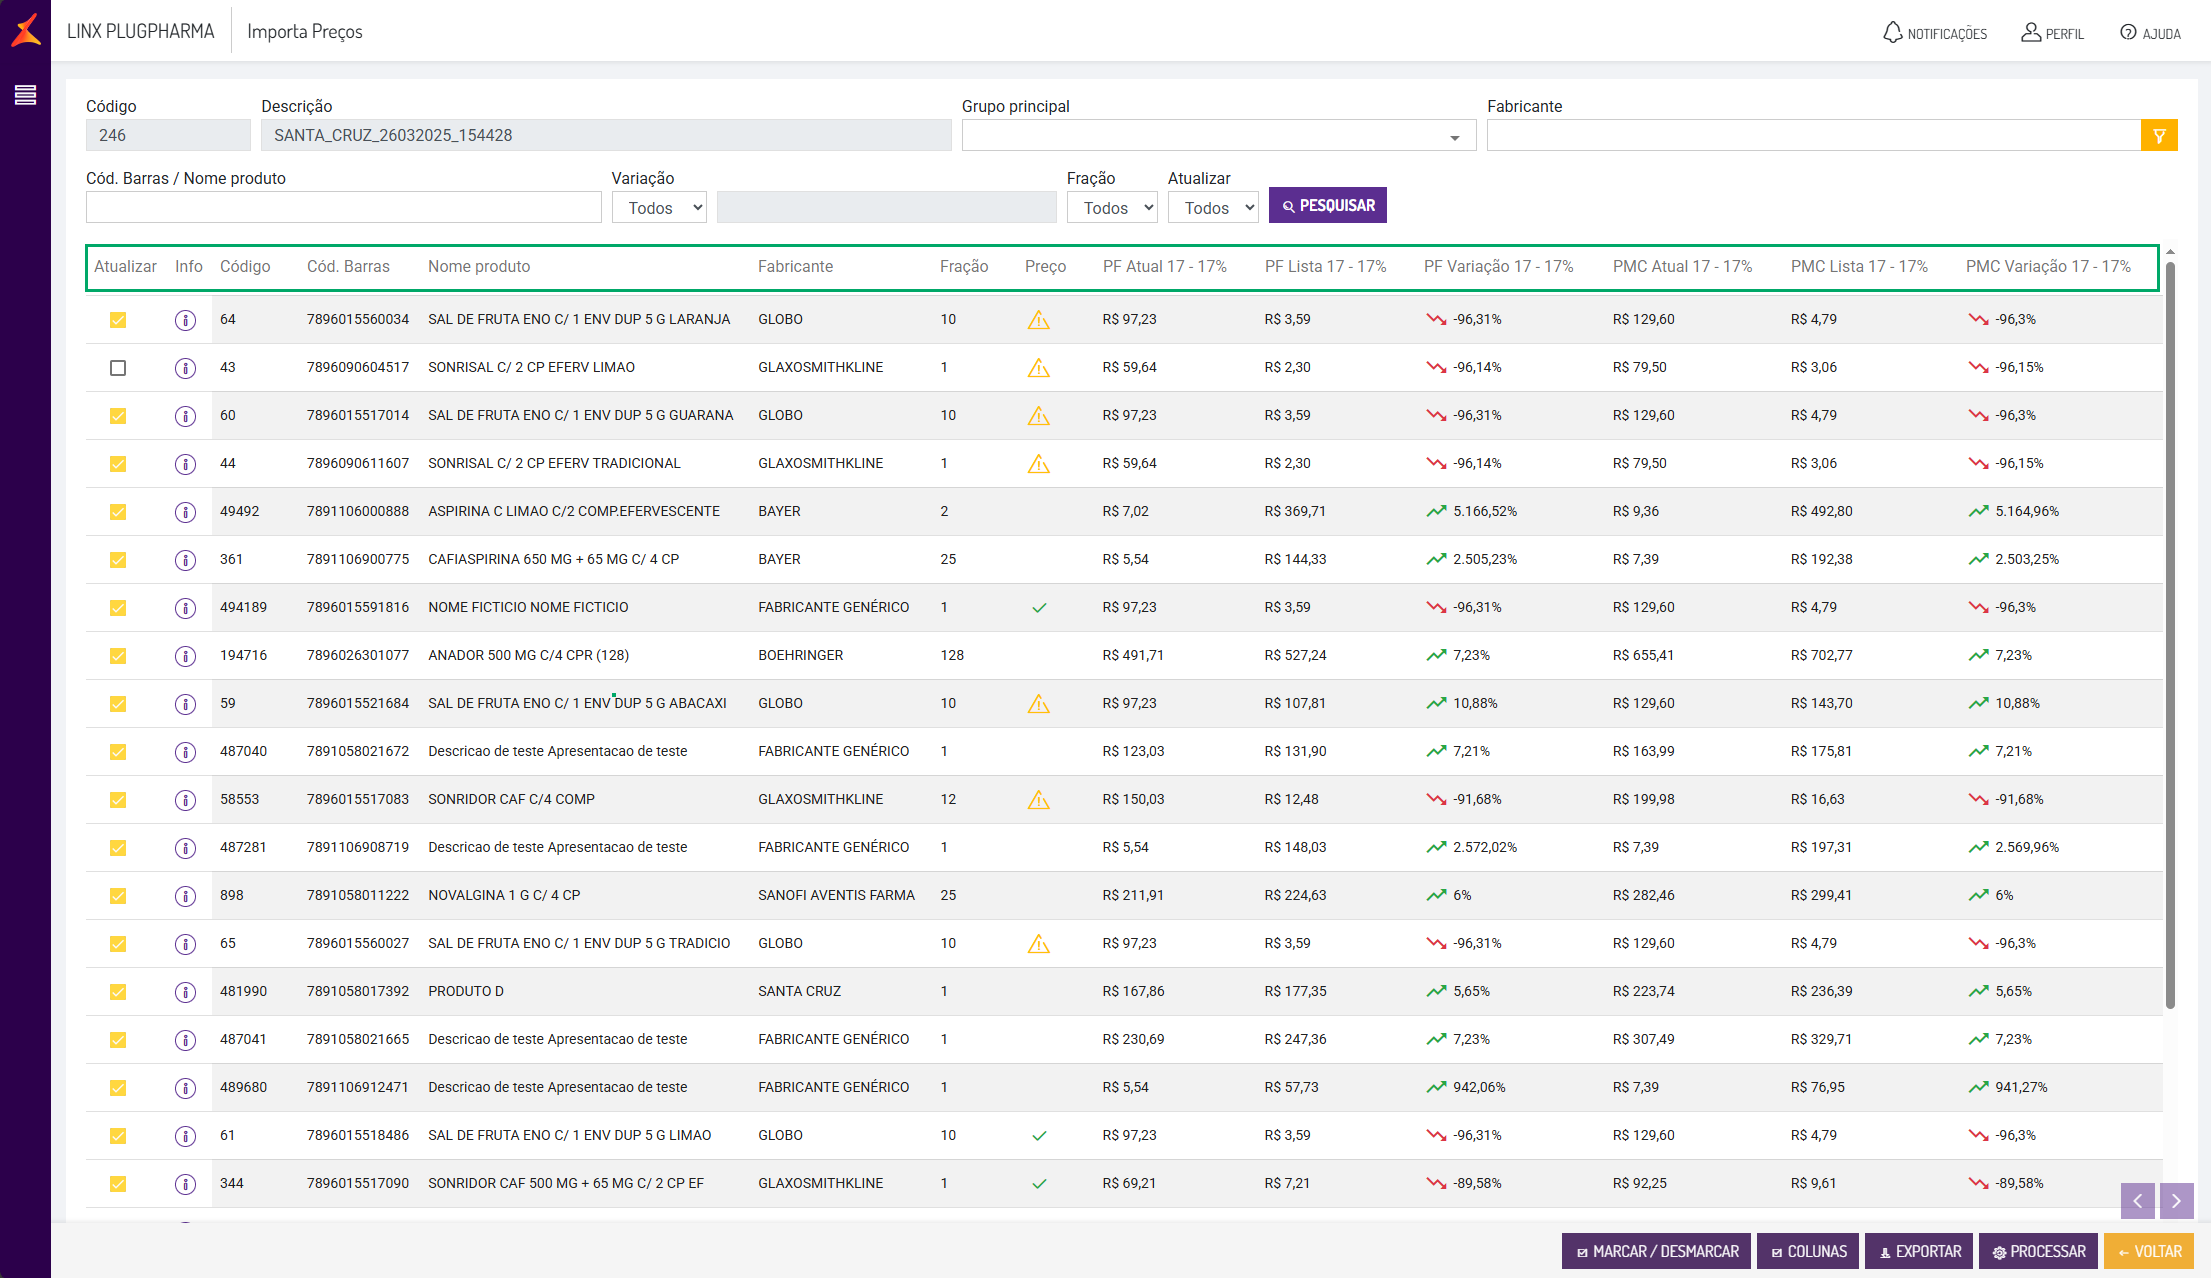Go to previous page arrow
Screen dimensions: 2211x1278
[x=2138, y=1201]
